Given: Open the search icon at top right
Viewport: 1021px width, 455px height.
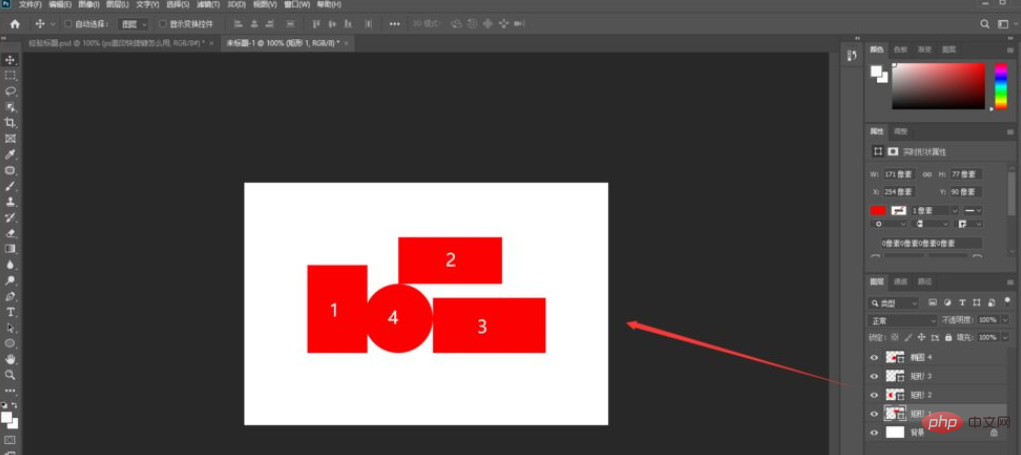Looking at the screenshot, I should 985,24.
